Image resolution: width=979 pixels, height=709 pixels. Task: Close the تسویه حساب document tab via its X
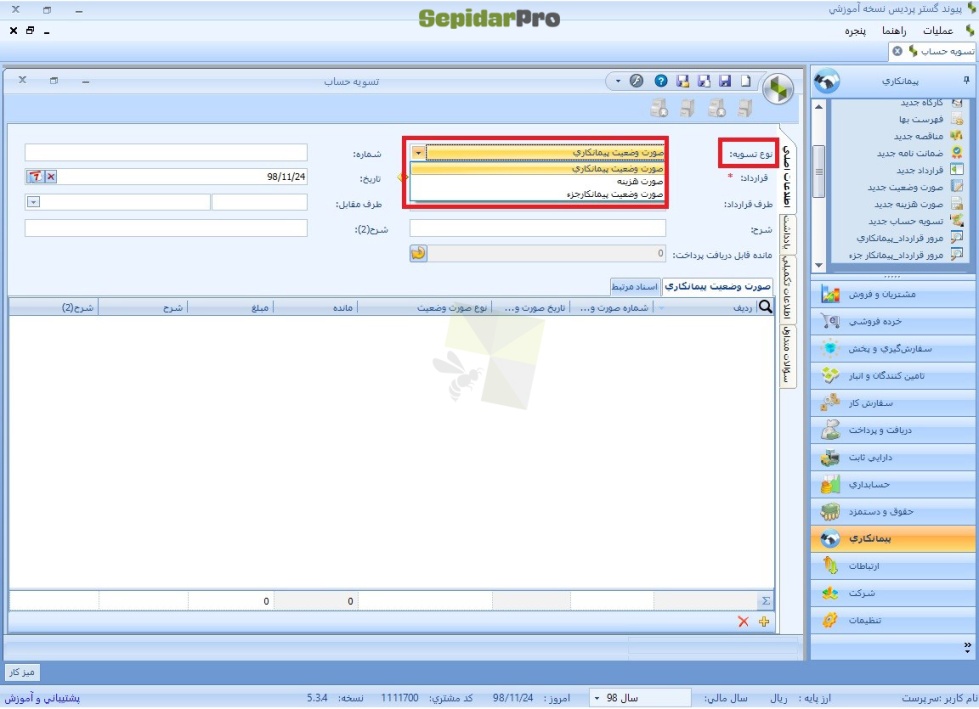click(x=897, y=51)
